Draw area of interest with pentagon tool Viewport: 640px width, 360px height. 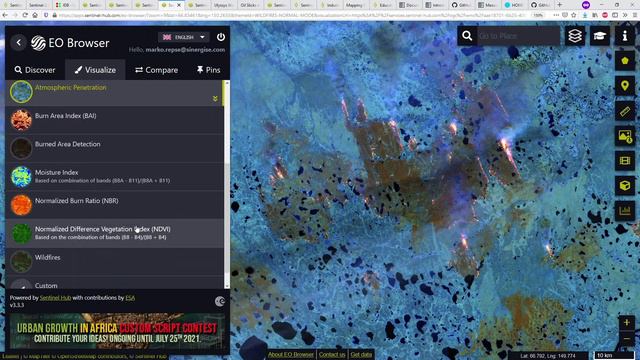pyautogui.click(x=624, y=61)
